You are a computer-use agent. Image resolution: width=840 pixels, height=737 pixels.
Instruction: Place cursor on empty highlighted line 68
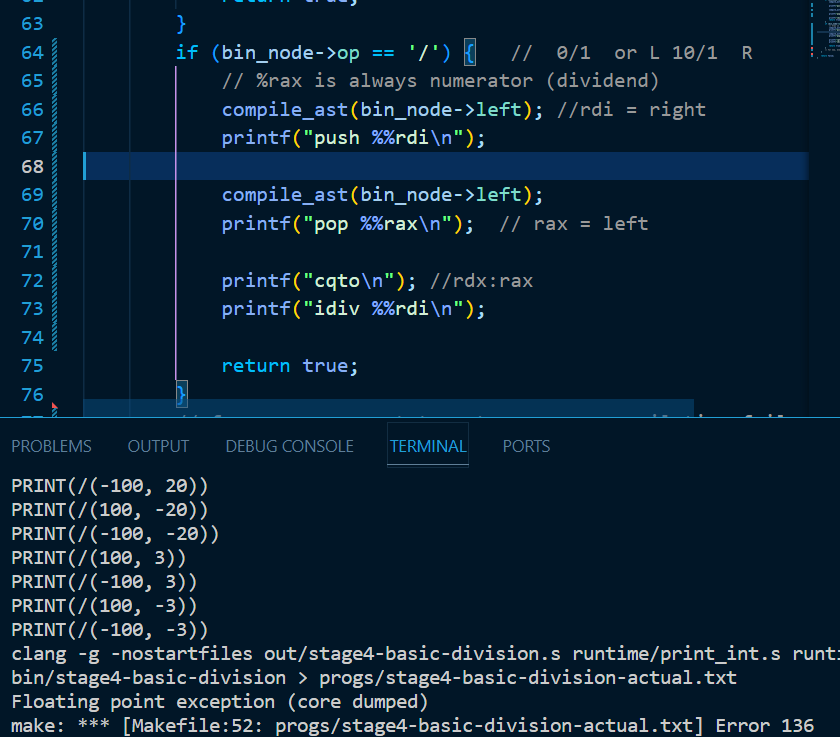400,166
